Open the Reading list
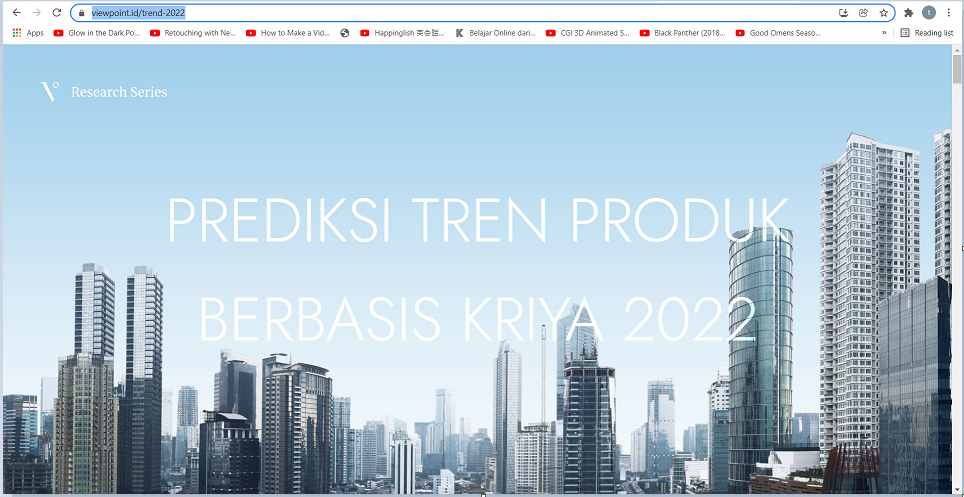The image size is (964, 497). (x=926, y=33)
